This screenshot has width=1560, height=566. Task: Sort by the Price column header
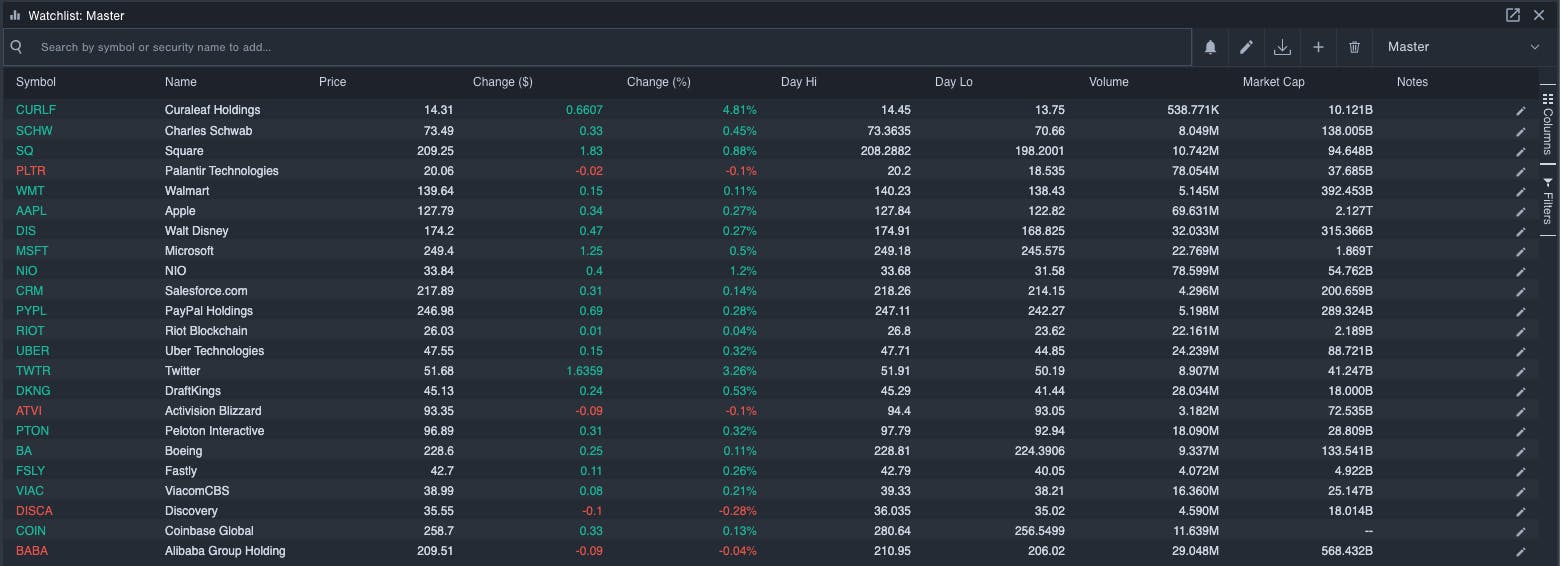point(333,82)
